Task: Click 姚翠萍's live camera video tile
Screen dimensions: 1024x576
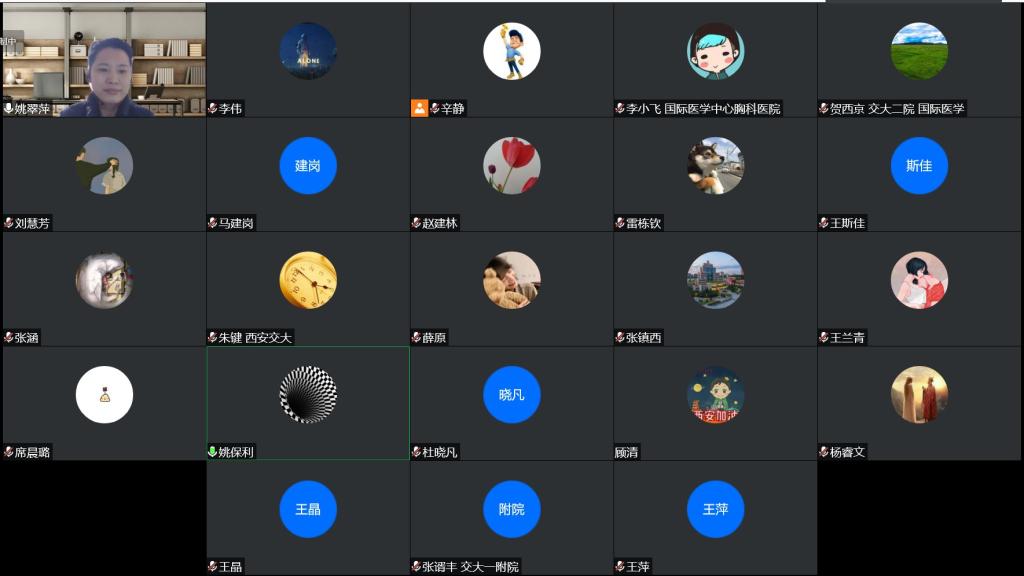Action: (x=104, y=60)
